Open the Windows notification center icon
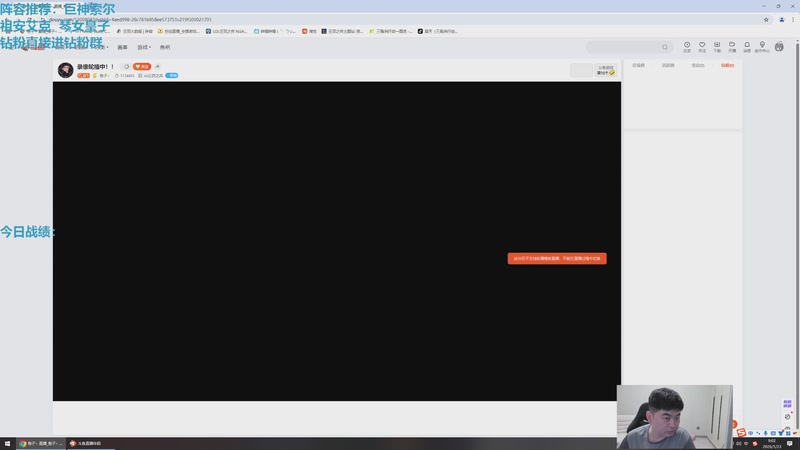The width and height of the screenshot is (800, 450). tap(790, 443)
